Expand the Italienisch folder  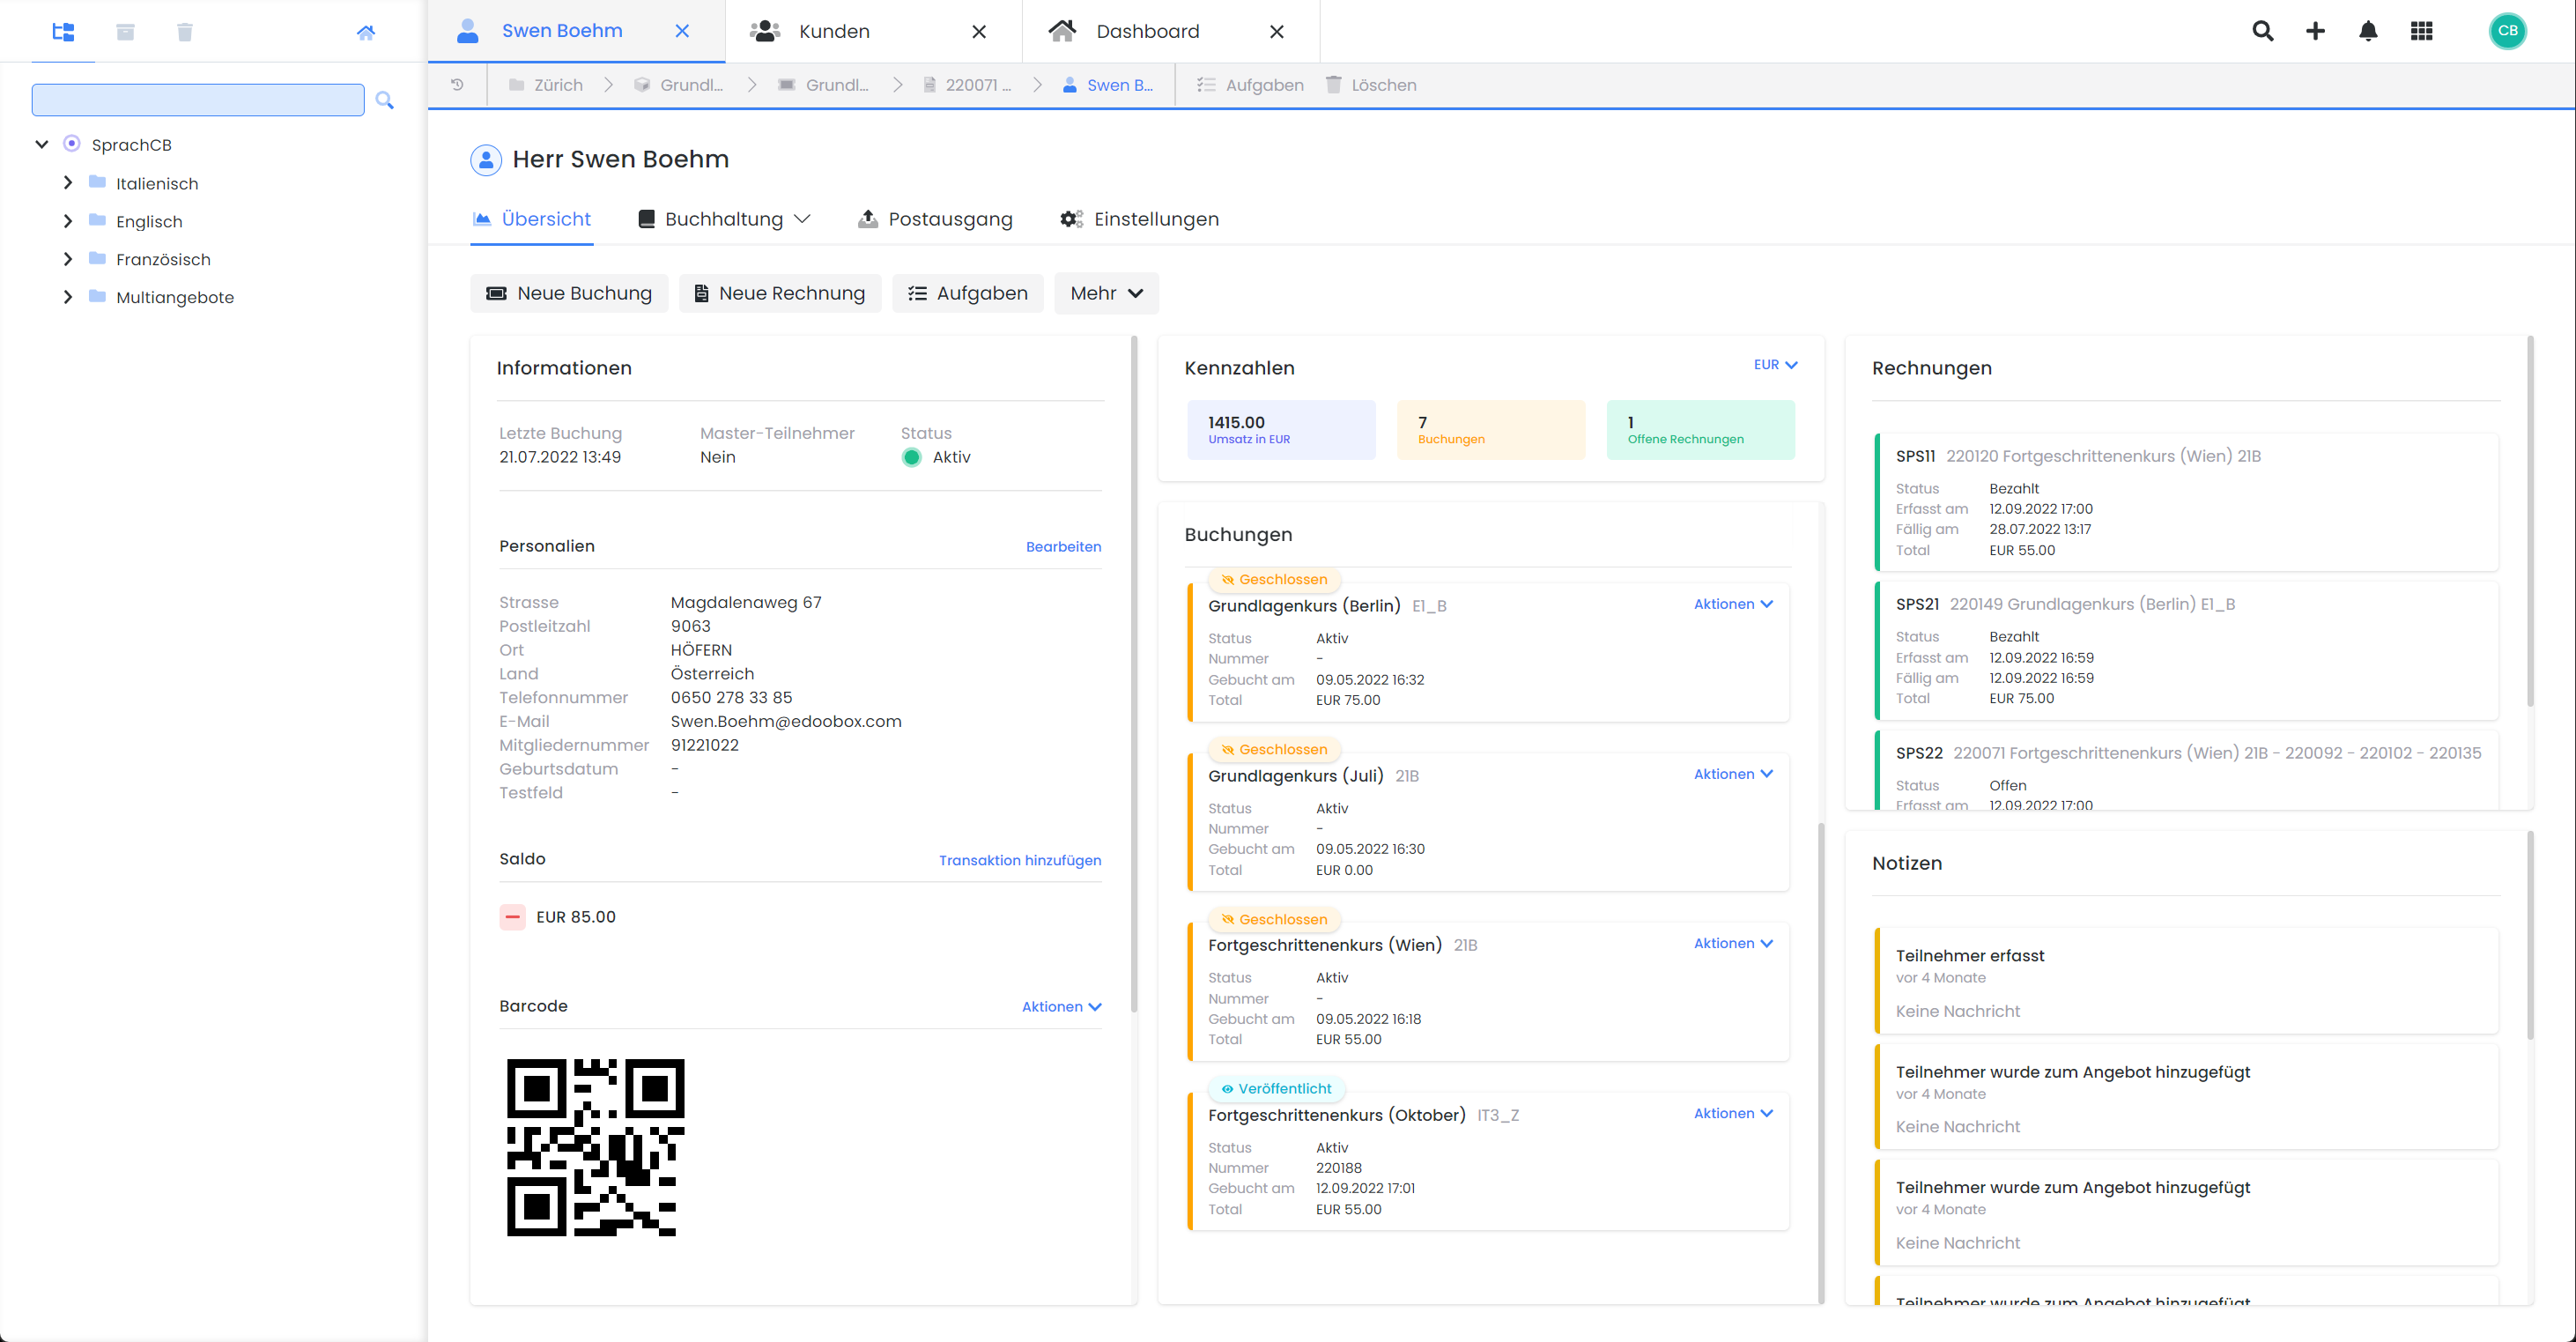(x=68, y=183)
